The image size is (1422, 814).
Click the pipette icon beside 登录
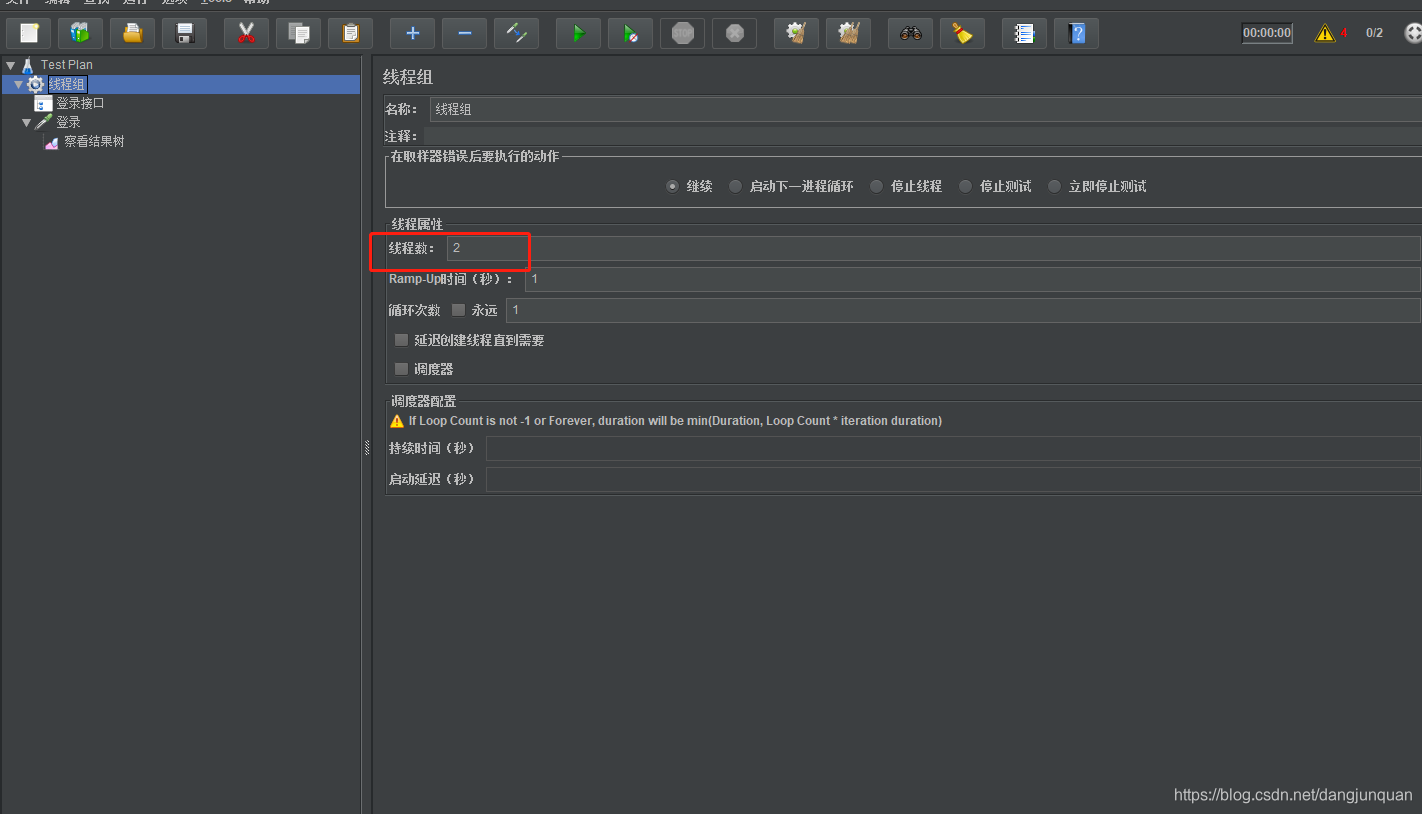44,122
